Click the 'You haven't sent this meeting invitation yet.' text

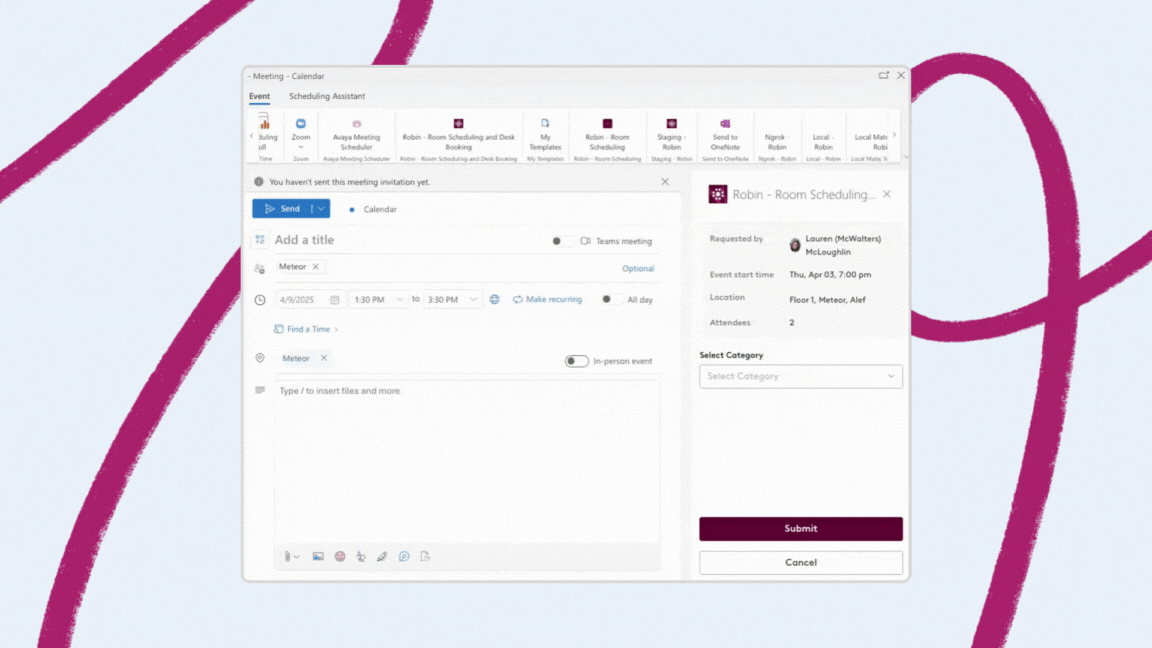click(350, 182)
